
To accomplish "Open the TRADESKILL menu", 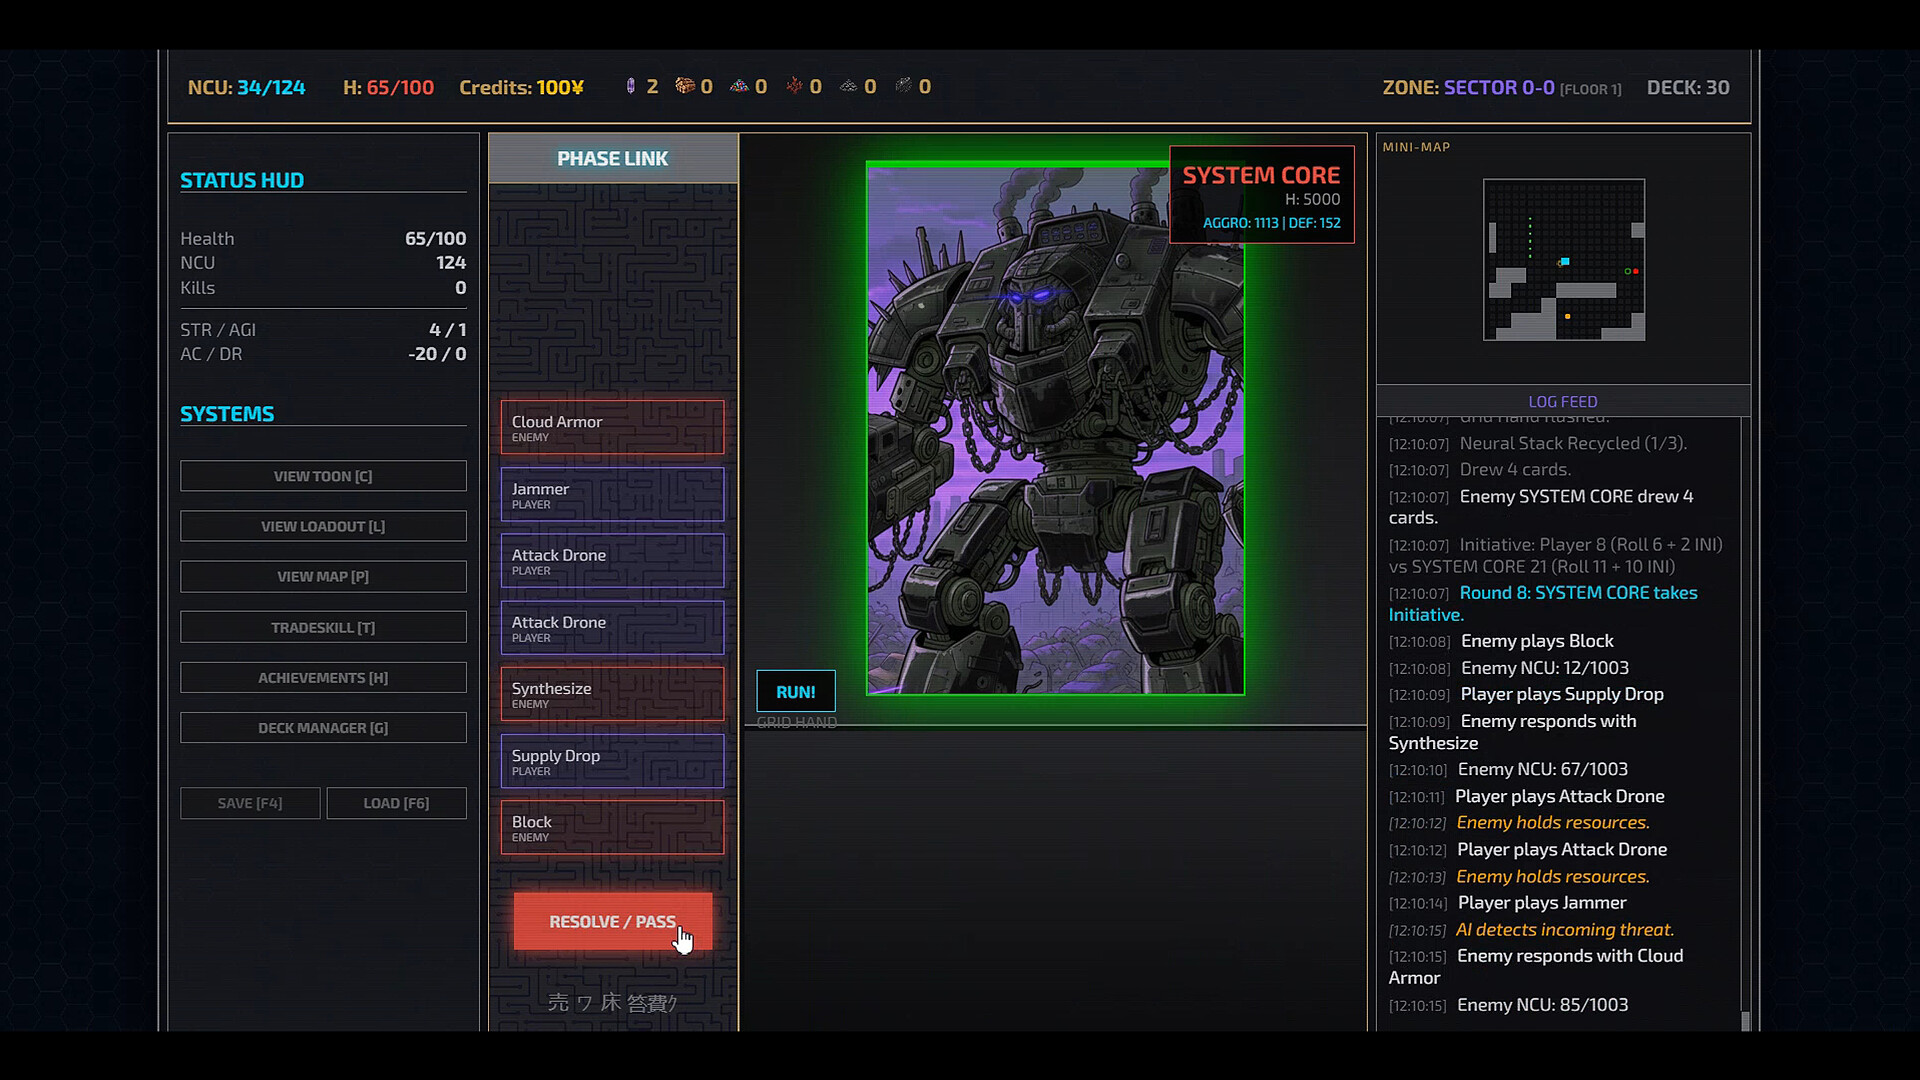I will point(323,627).
